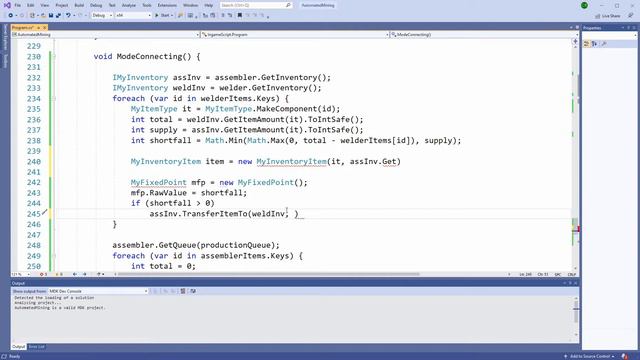Toggle pin on Program.cs tab
This screenshot has width=640, height=360.
tap(39, 28)
